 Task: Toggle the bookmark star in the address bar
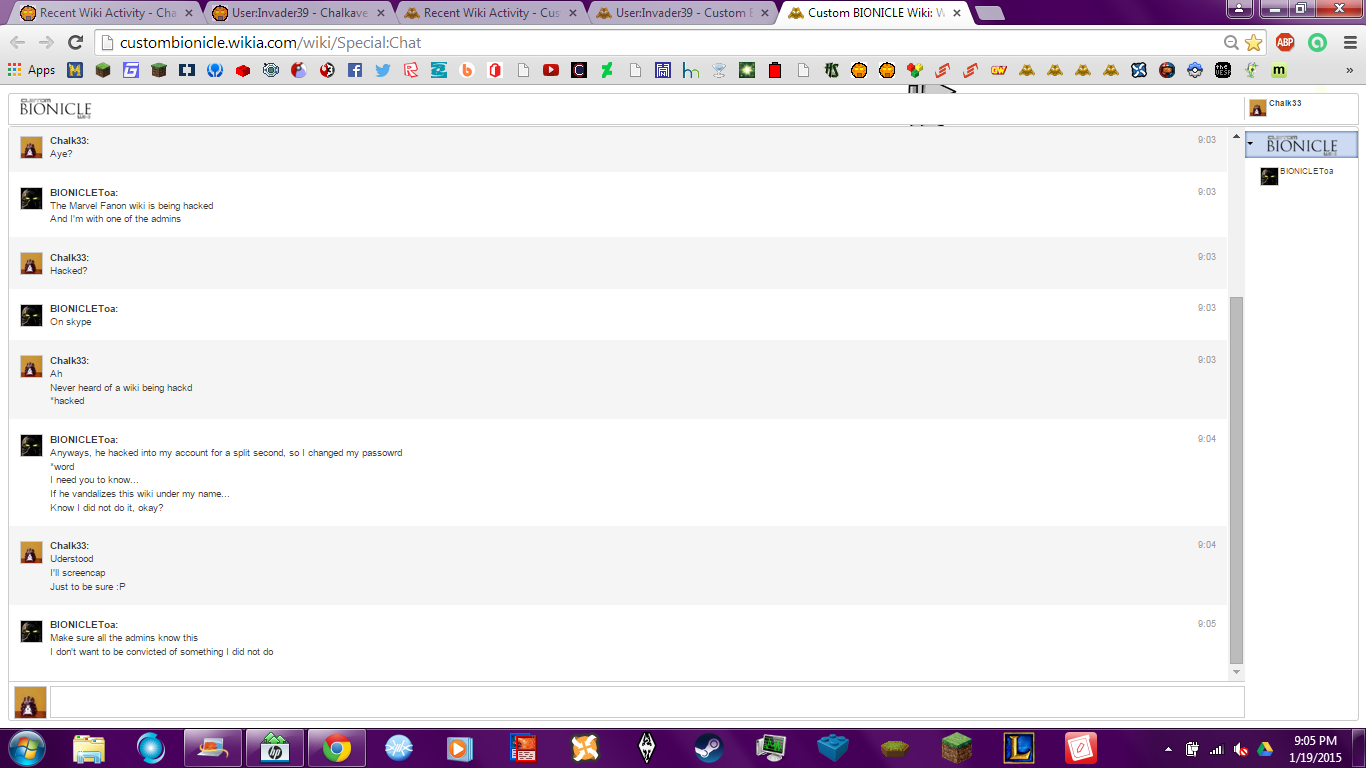coord(1252,44)
